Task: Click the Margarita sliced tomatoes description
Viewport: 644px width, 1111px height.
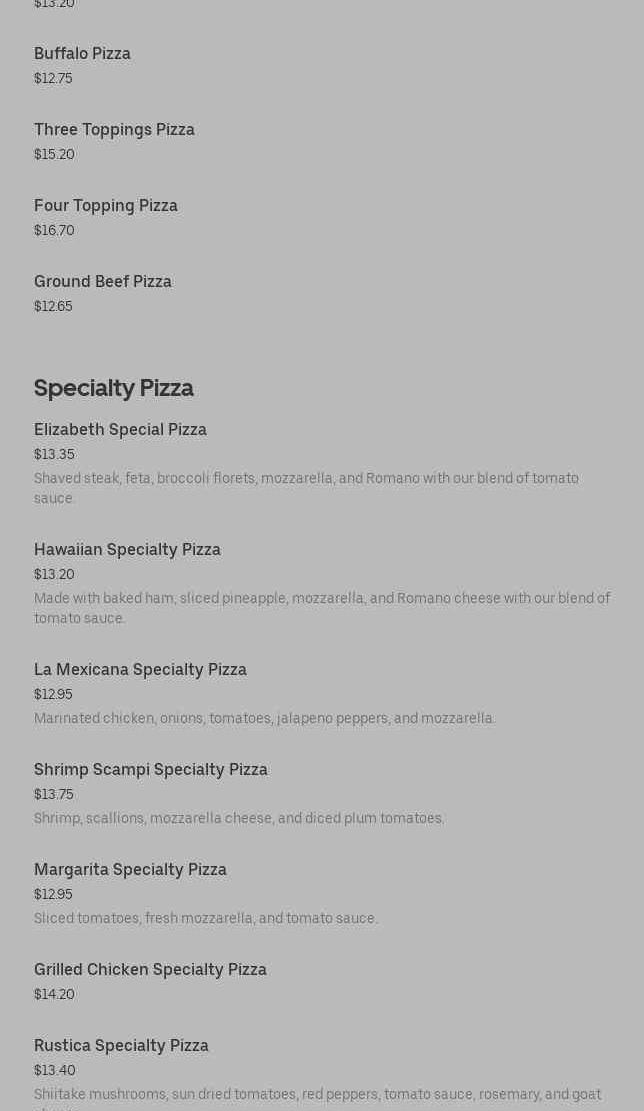Action: tap(206, 918)
